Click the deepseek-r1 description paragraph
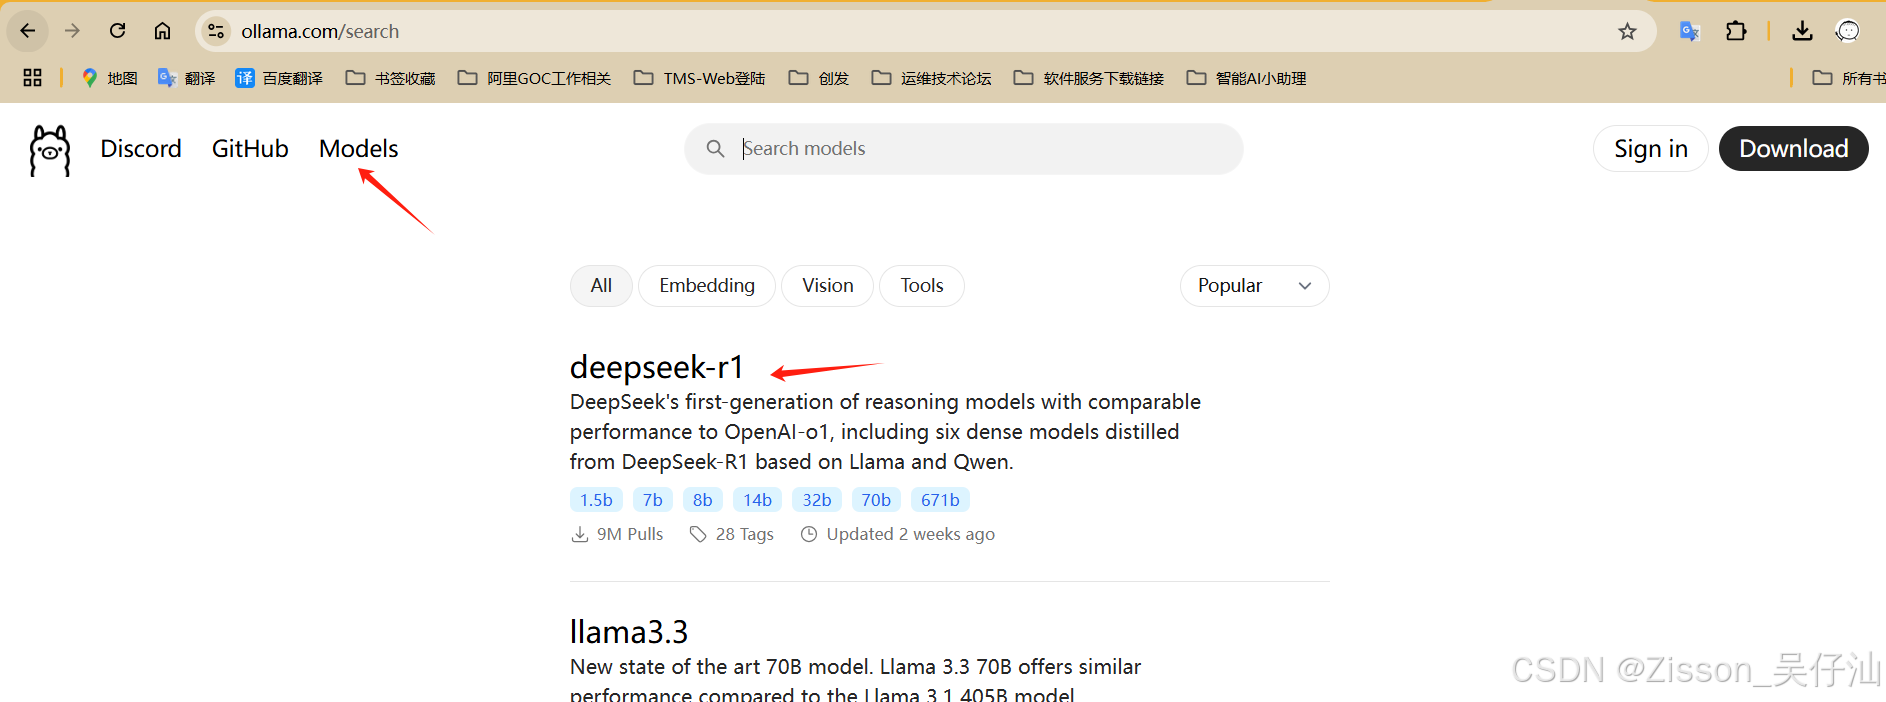The height and width of the screenshot is (702, 1886). tap(885, 432)
